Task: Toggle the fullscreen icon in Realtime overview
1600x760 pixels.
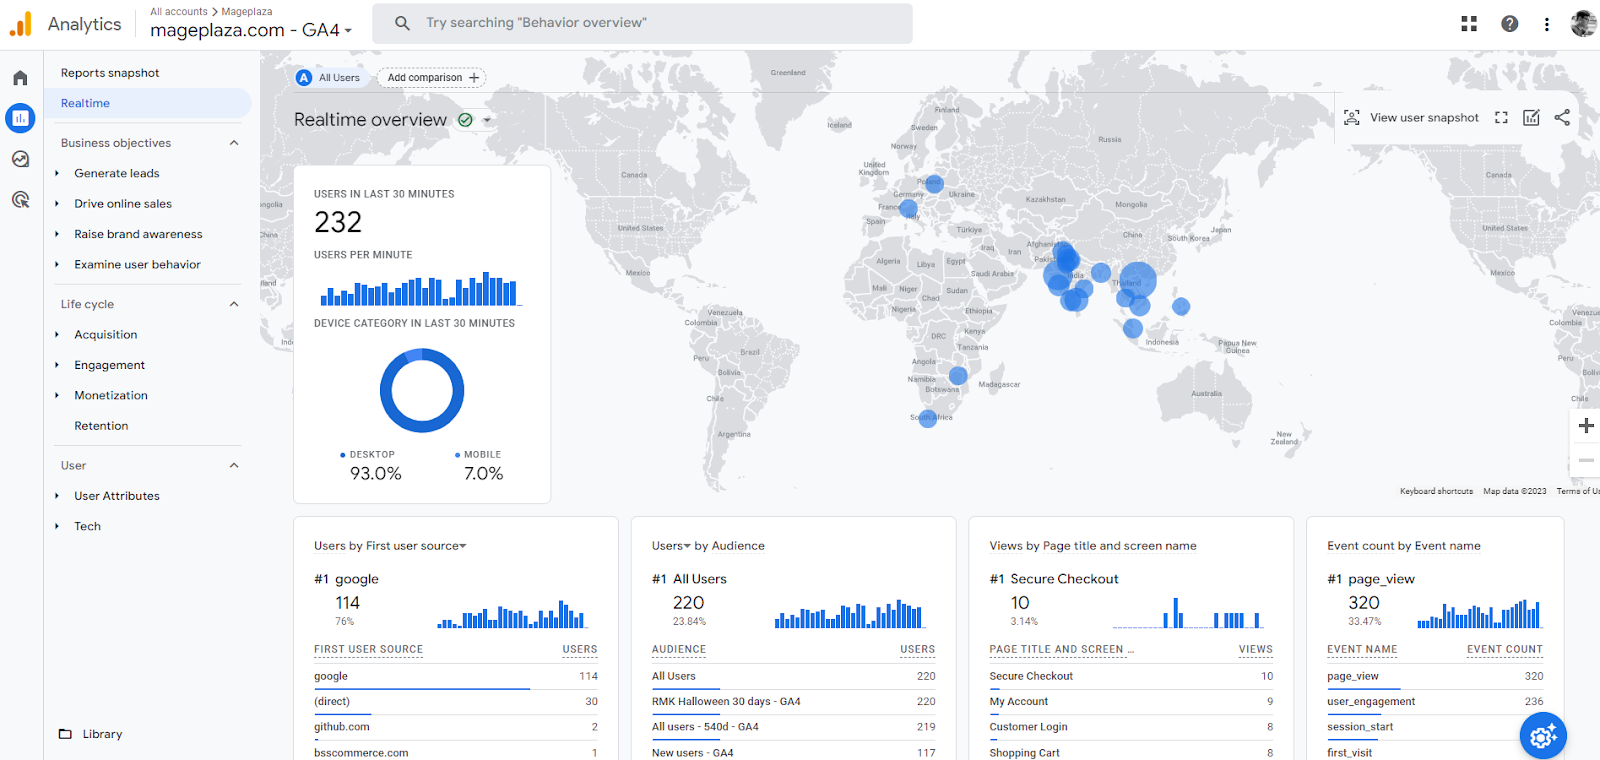Action: coord(1501,118)
